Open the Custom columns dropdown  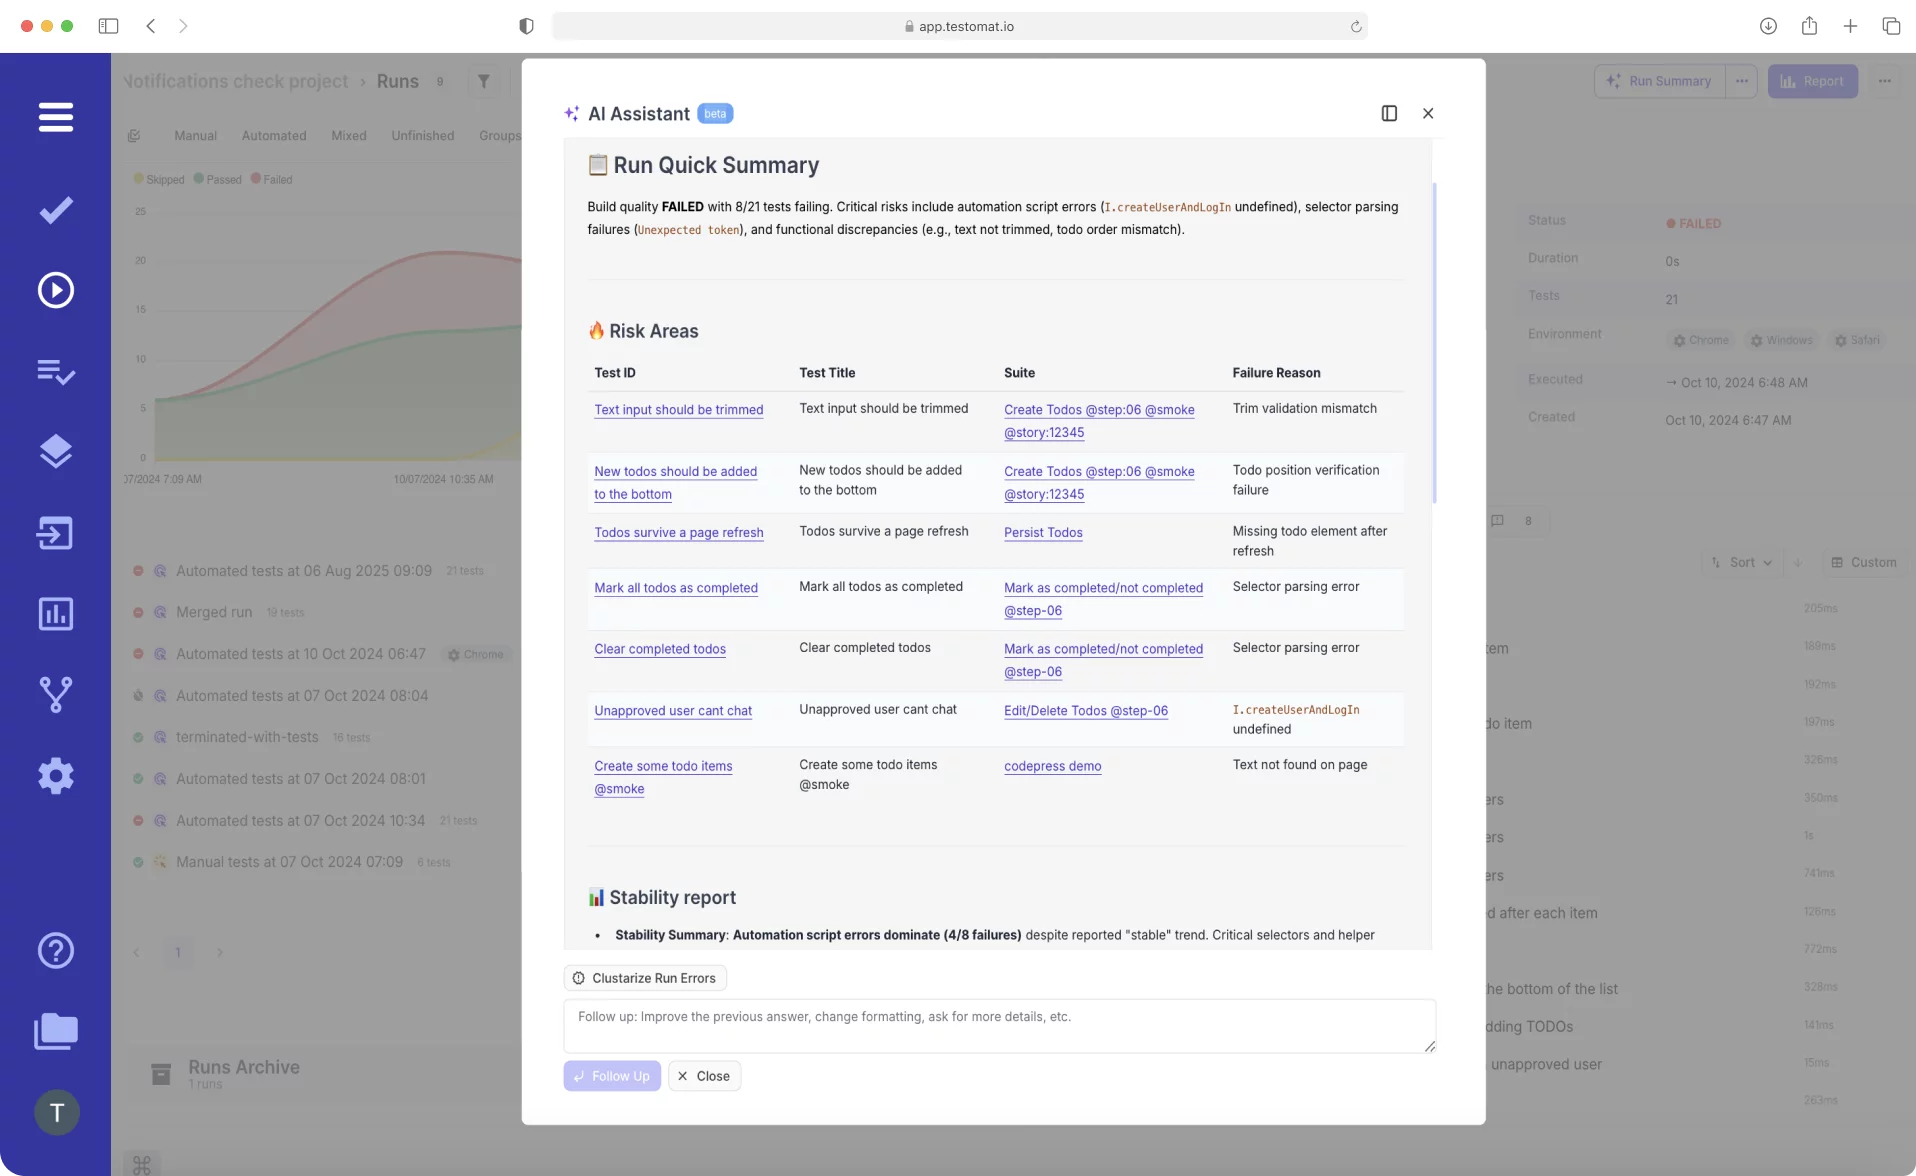coord(1863,562)
